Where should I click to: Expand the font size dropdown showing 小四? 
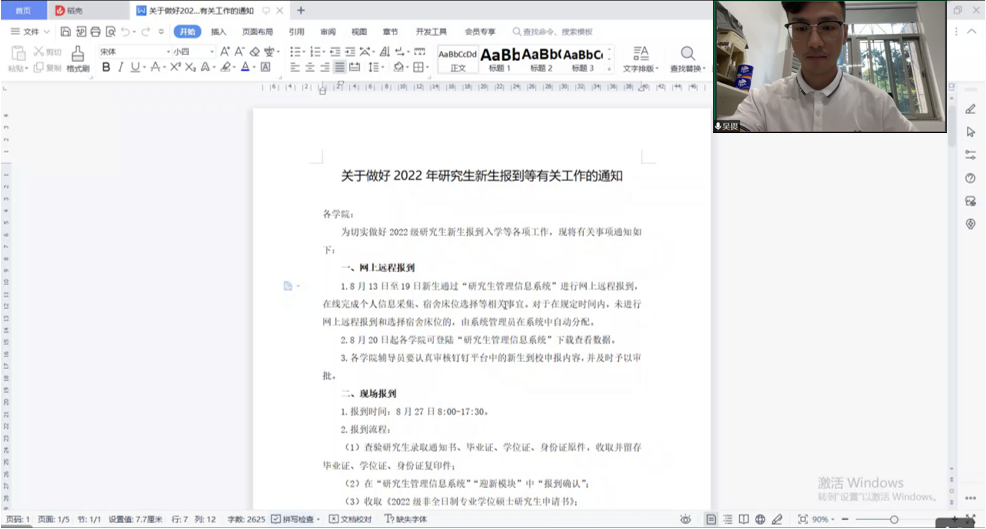(x=193, y=51)
